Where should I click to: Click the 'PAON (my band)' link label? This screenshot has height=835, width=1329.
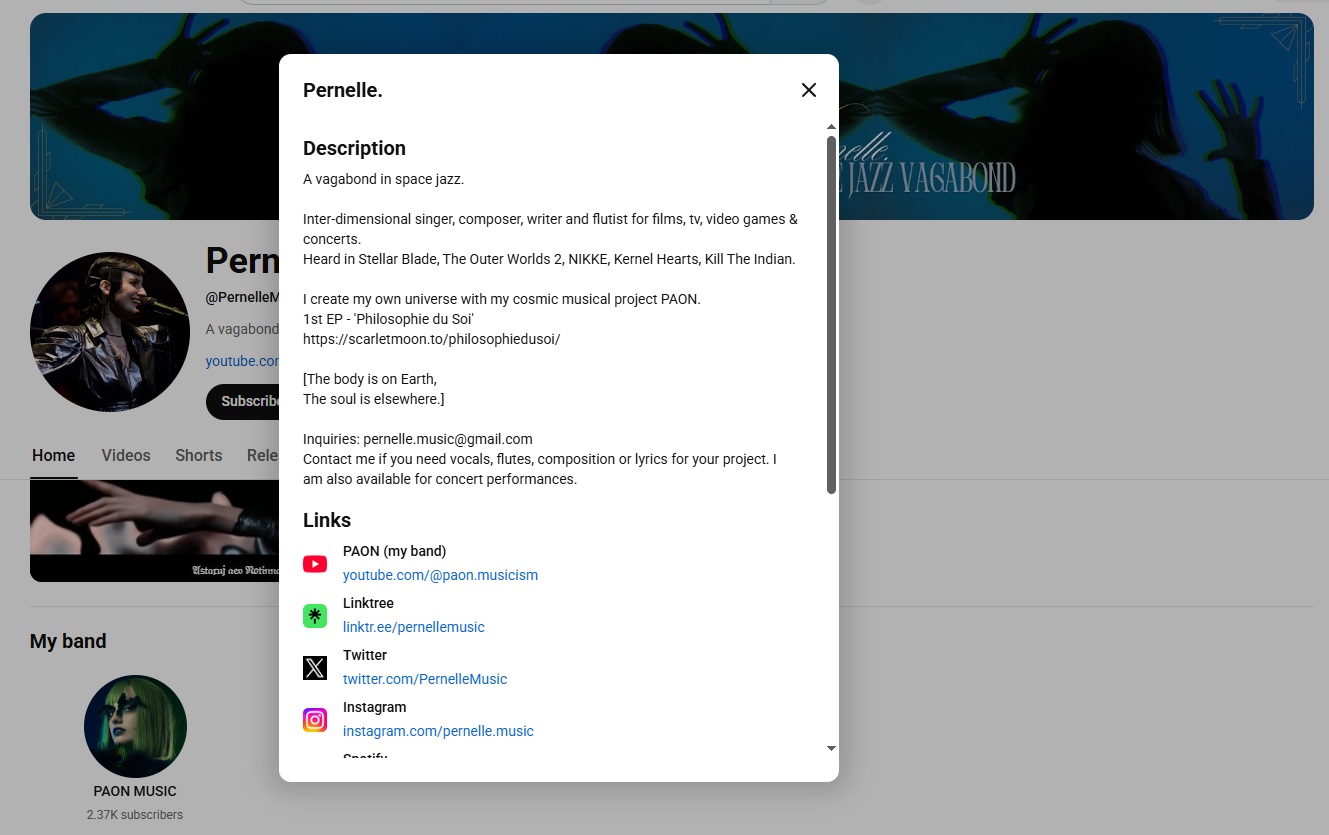394,551
